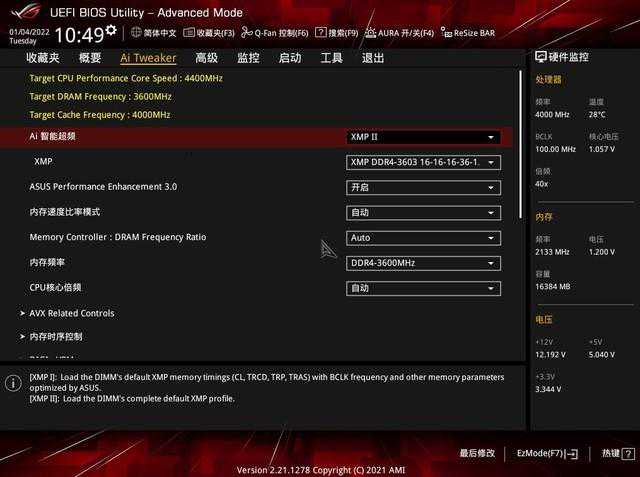Open 收藏夹(F3) favorites in top toolbar
Image resolution: width=640 pixels, height=477 pixels.
[x=209, y=33]
